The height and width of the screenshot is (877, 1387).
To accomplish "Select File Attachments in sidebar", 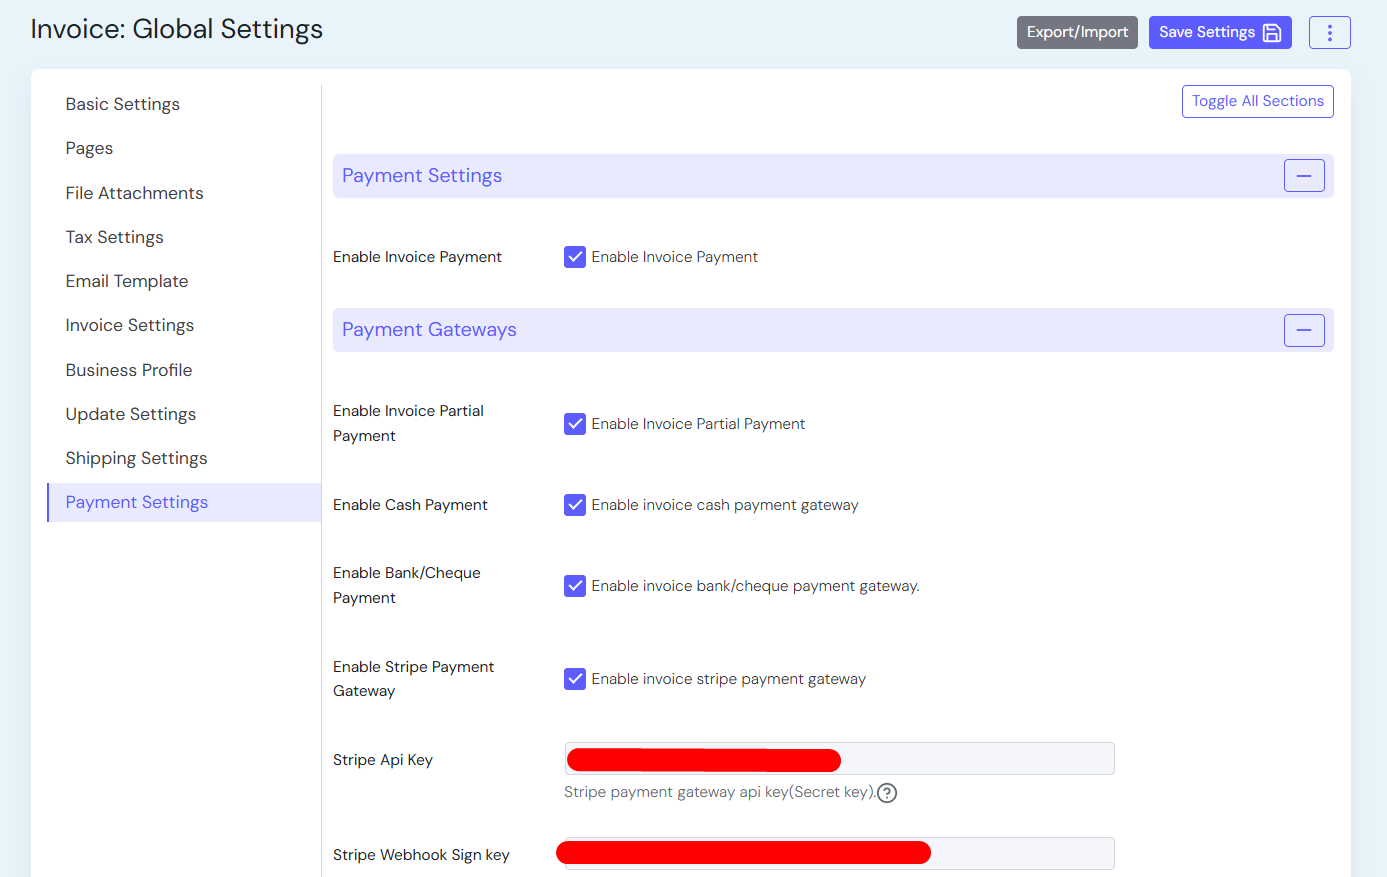I will pos(134,193).
